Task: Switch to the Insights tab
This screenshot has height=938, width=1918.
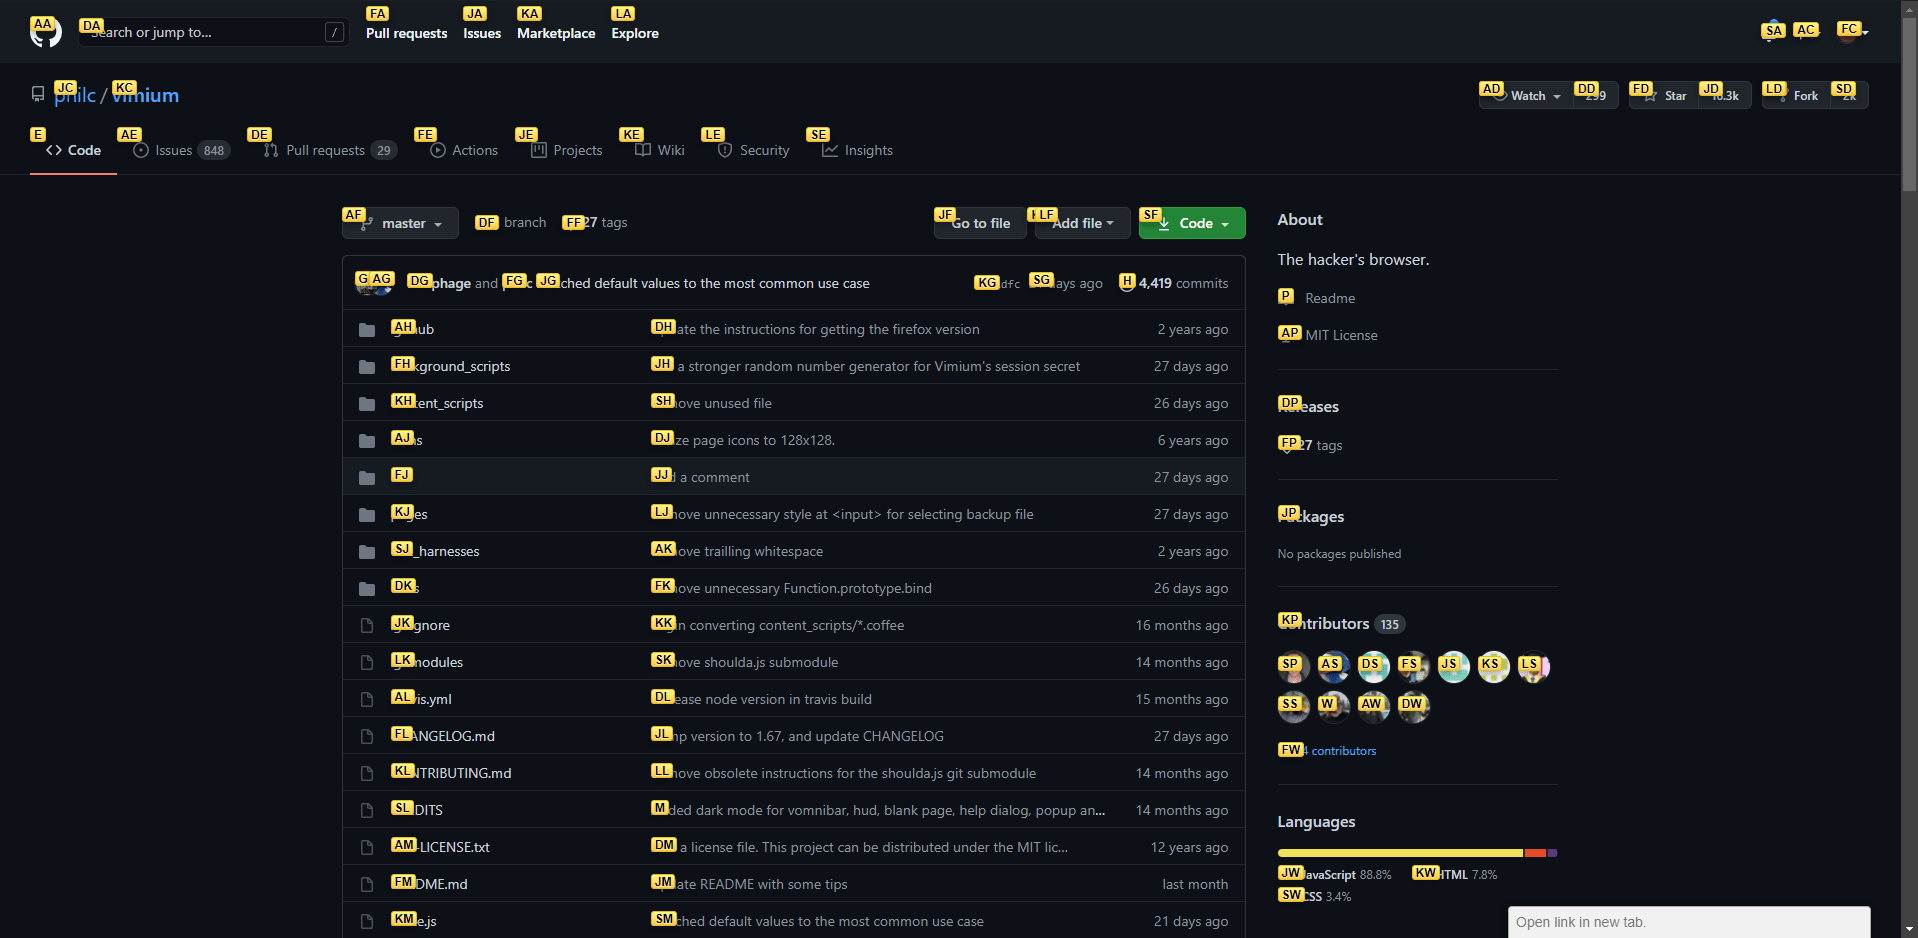Action: coord(857,150)
